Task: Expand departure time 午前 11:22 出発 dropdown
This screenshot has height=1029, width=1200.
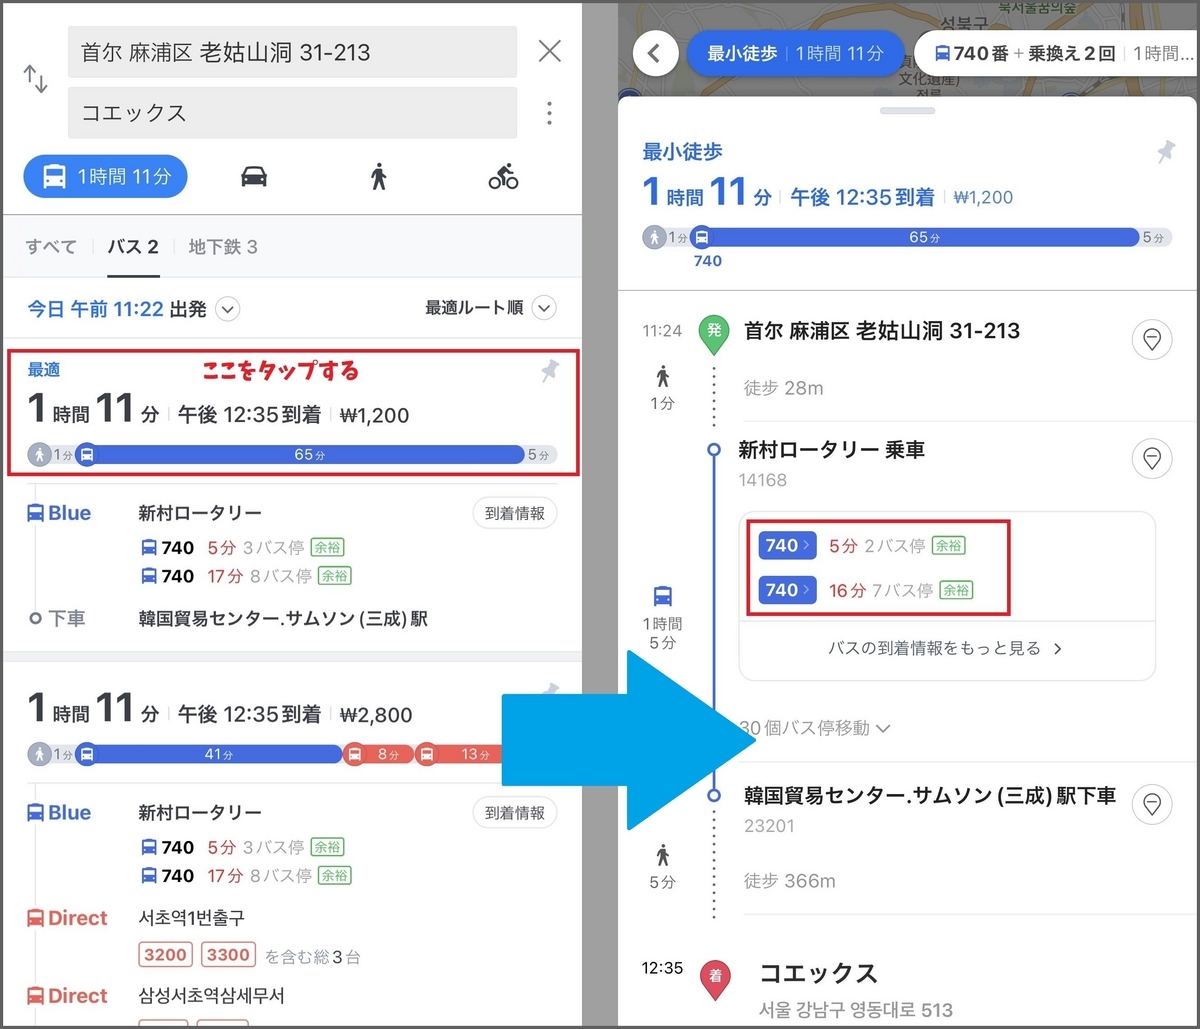Action: click(x=228, y=309)
